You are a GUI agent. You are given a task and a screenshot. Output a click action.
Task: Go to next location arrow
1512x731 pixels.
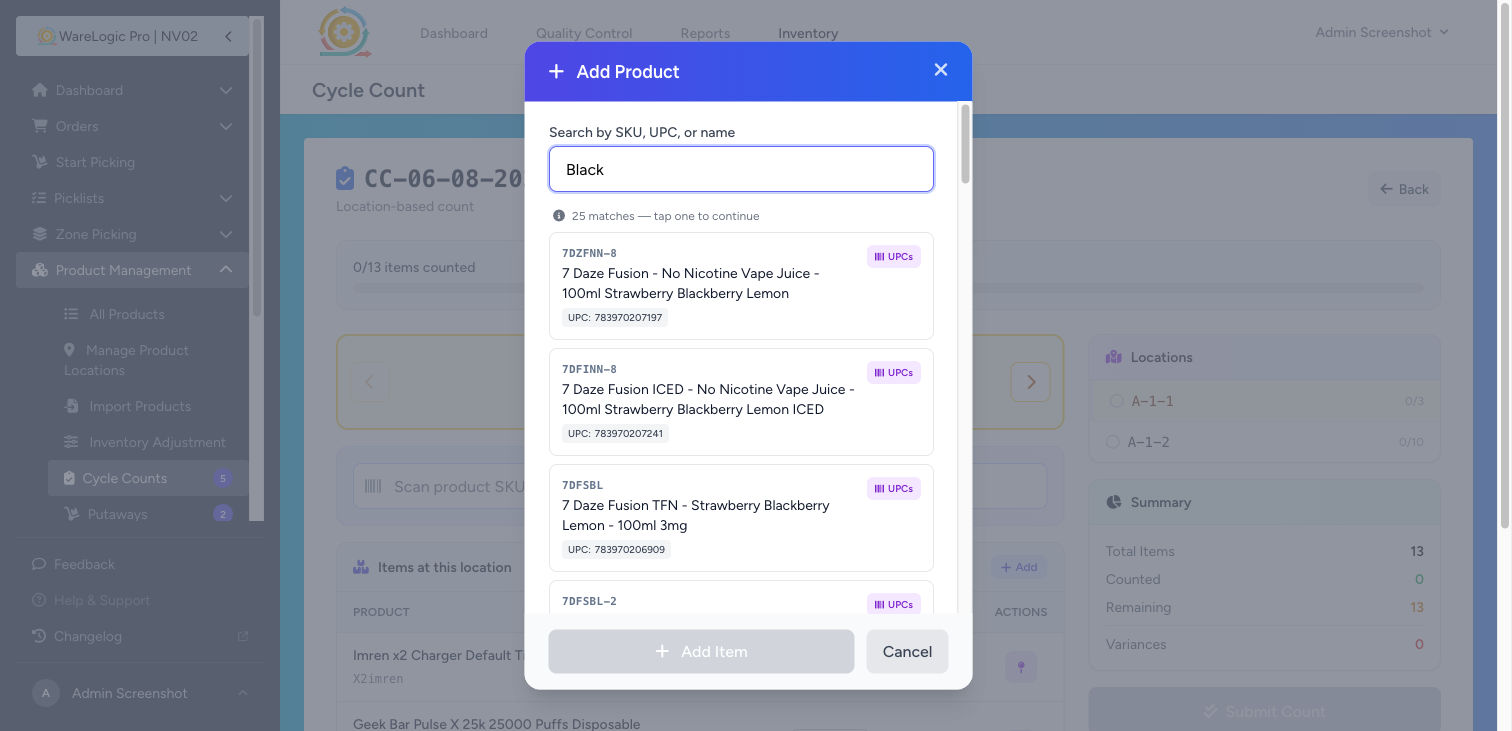point(1030,382)
